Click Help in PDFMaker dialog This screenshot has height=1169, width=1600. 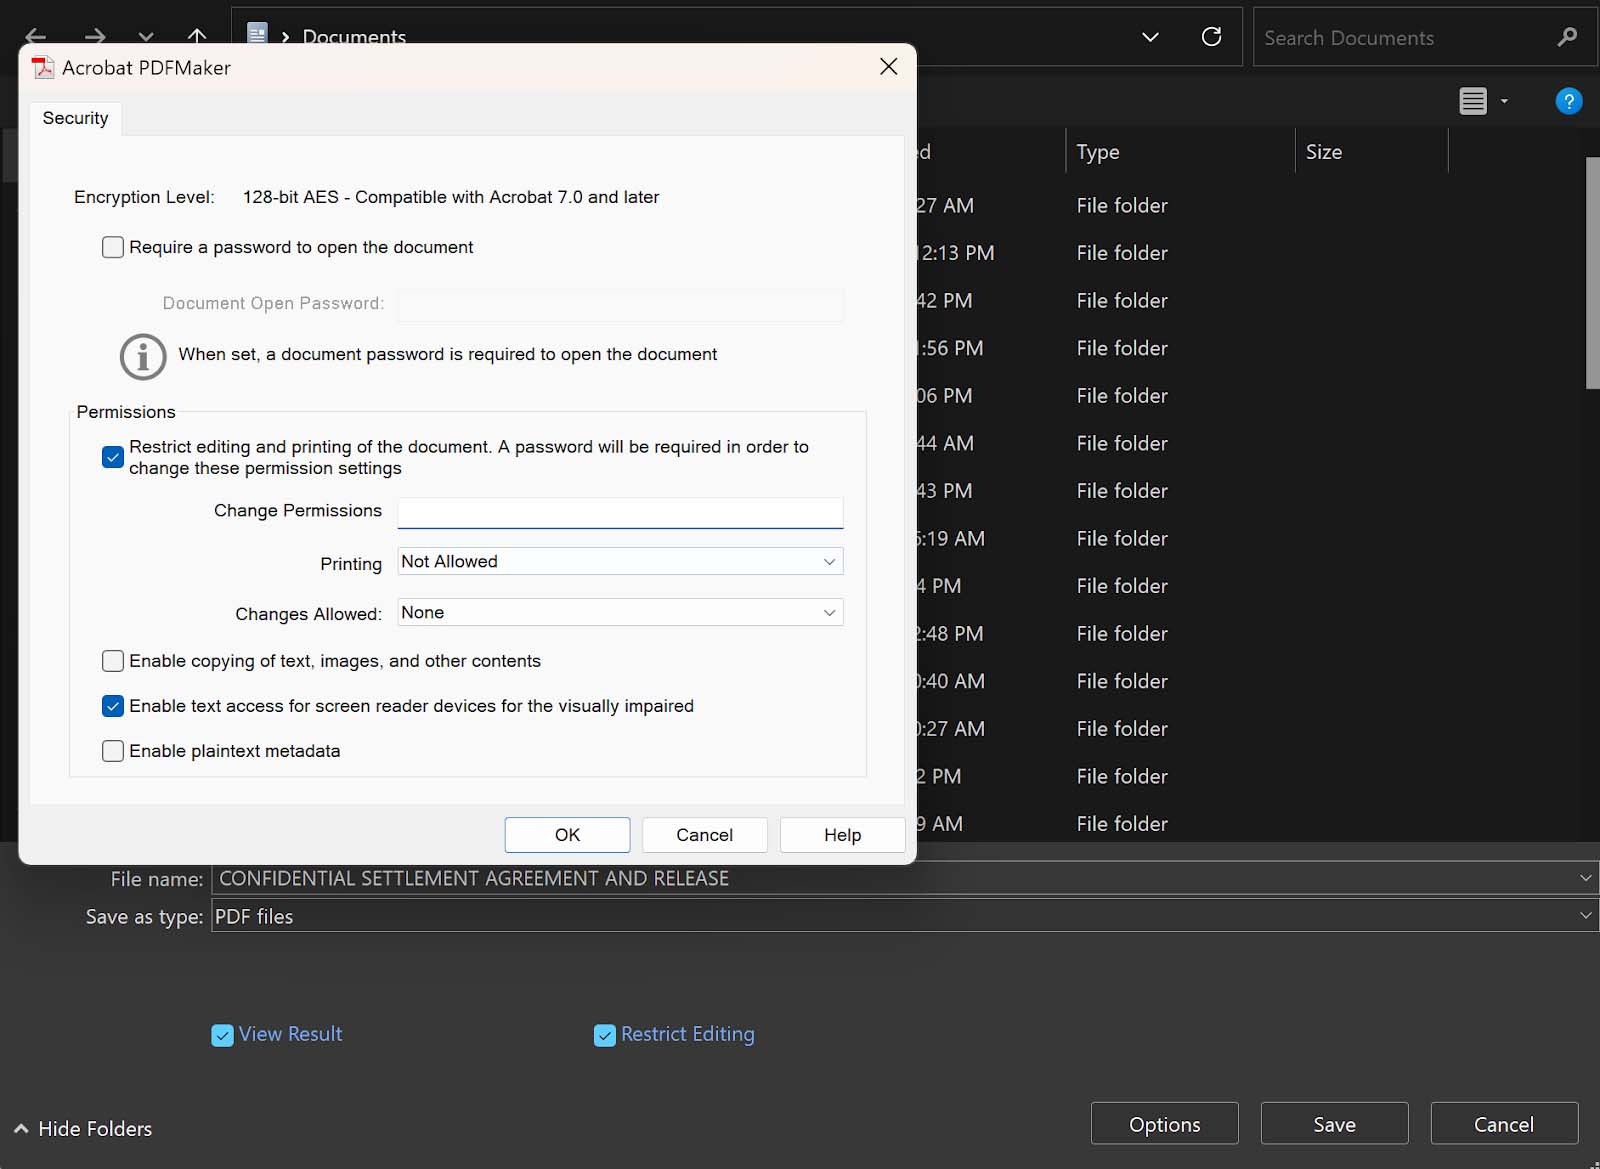[x=842, y=835]
